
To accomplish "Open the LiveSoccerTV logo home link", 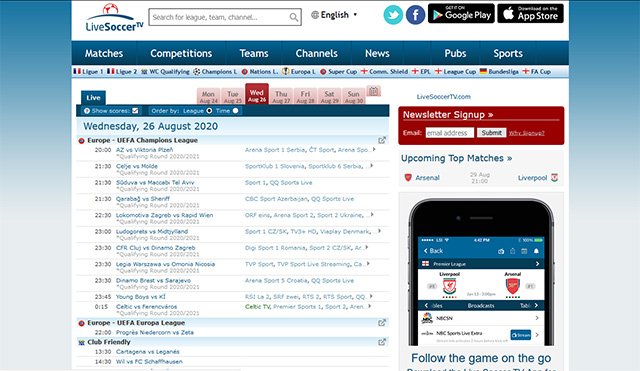I will pos(114,18).
